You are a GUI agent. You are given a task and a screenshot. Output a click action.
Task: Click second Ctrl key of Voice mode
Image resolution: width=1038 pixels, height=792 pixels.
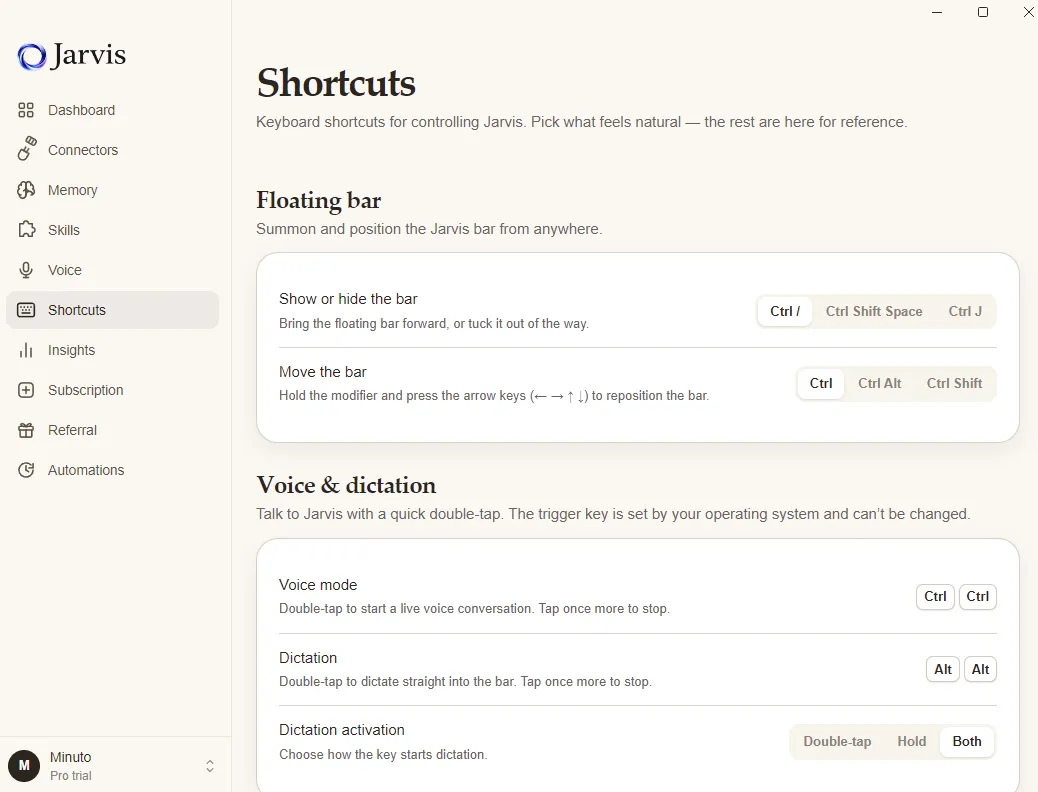(978, 597)
